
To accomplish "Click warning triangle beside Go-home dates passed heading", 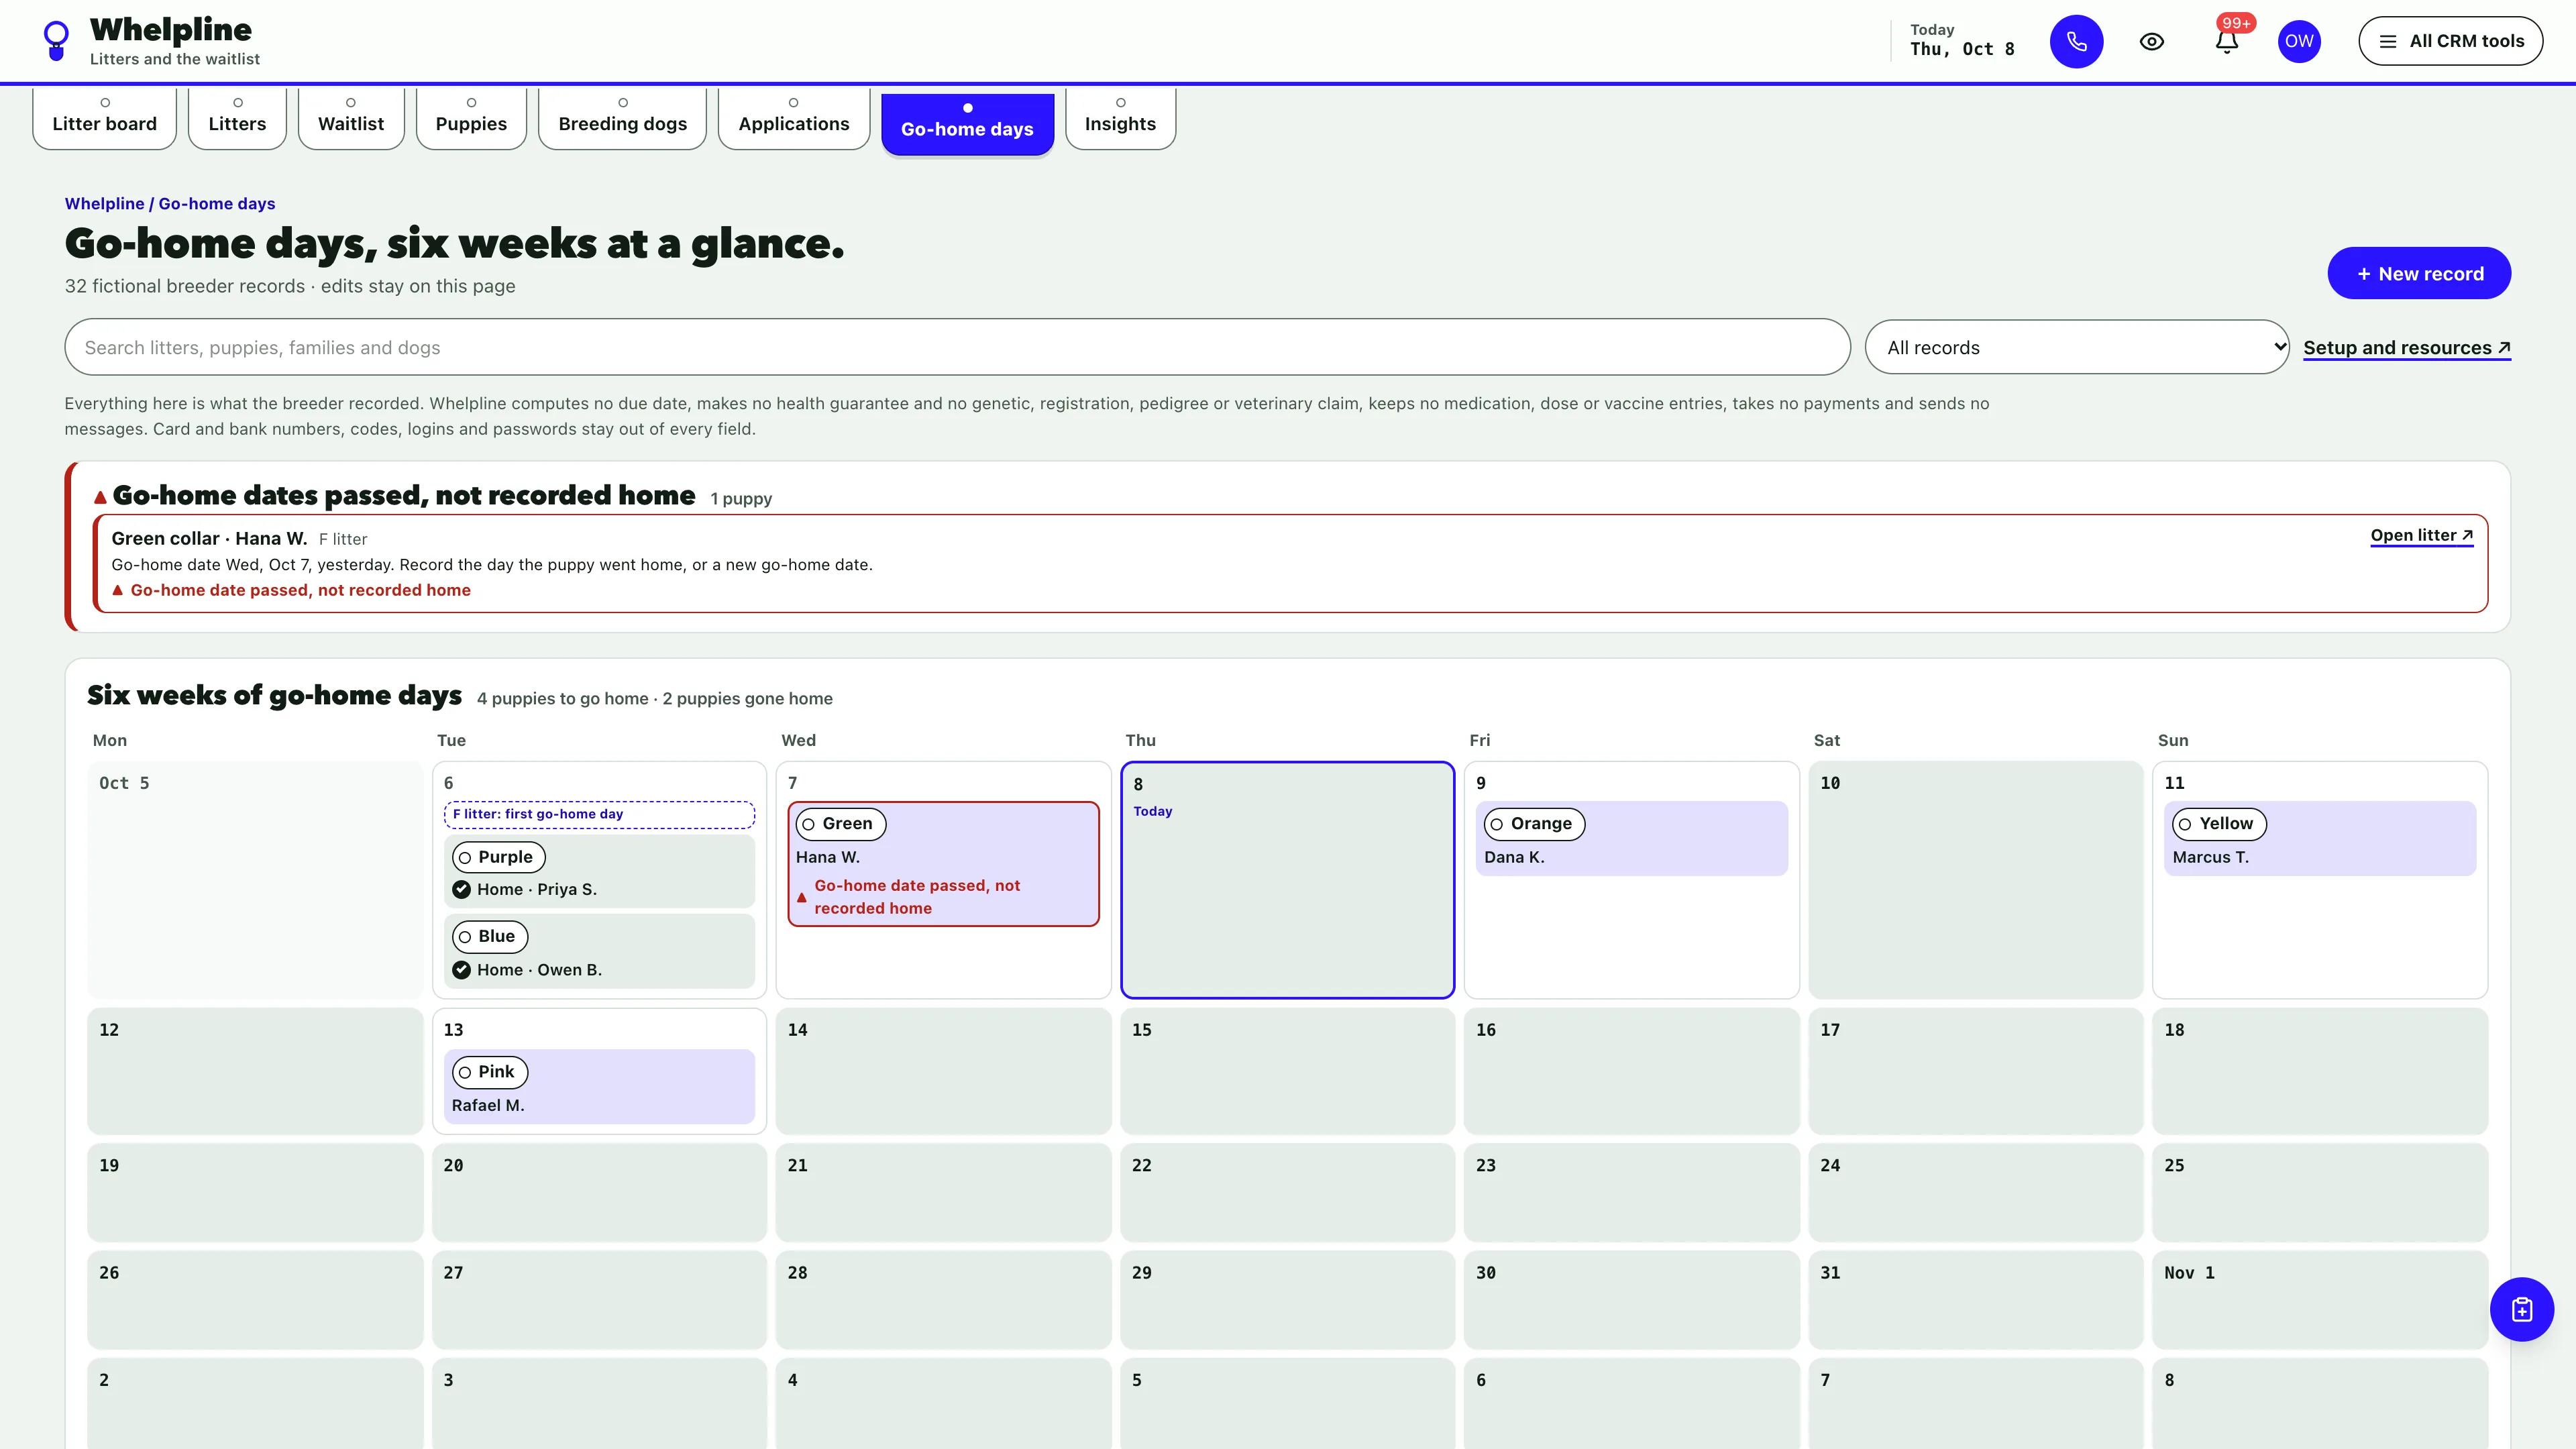I will (x=100, y=496).
